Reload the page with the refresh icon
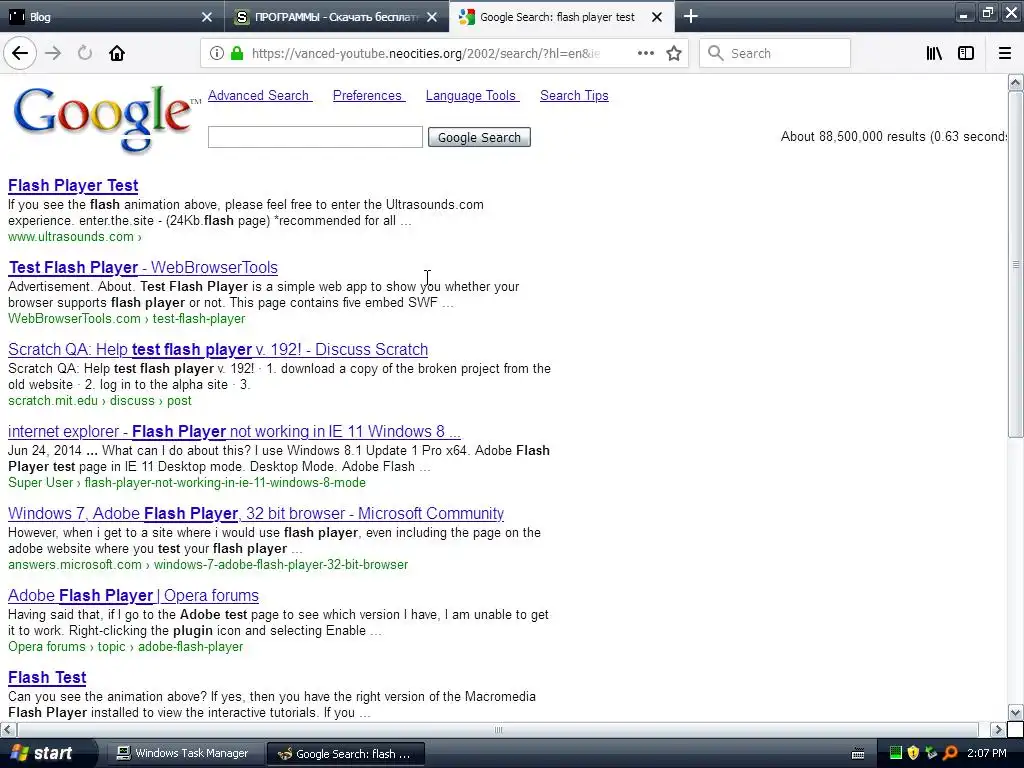Image resolution: width=1024 pixels, height=768 pixels. pos(85,53)
